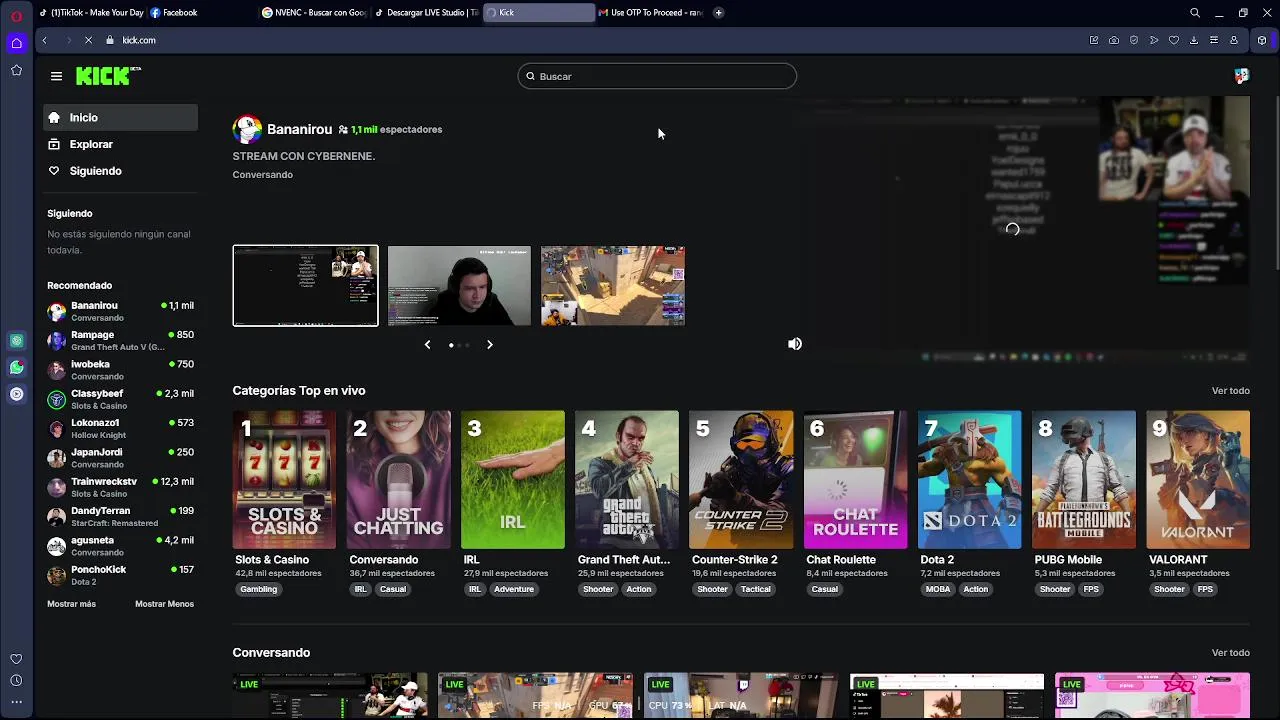Switch to the TikTok Make Your Day tab
This screenshot has height=720, width=1280.
coord(90,13)
